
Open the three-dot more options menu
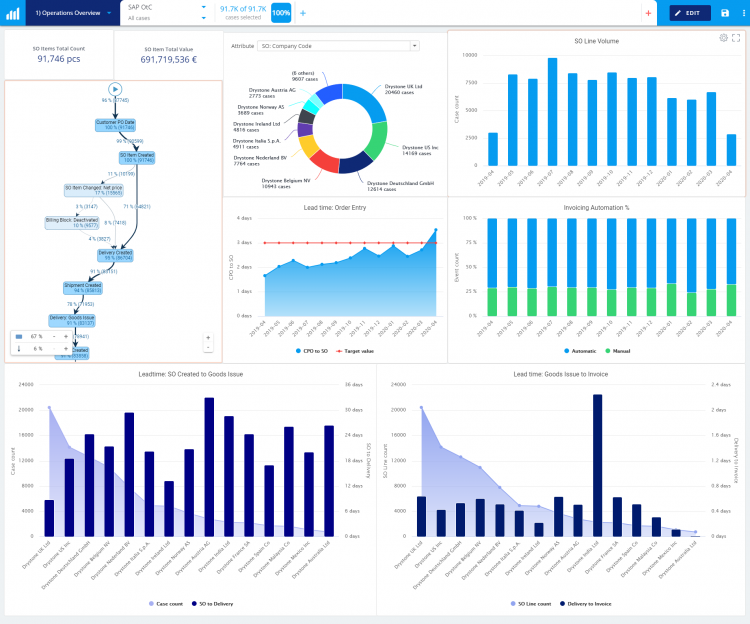tap(743, 13)
